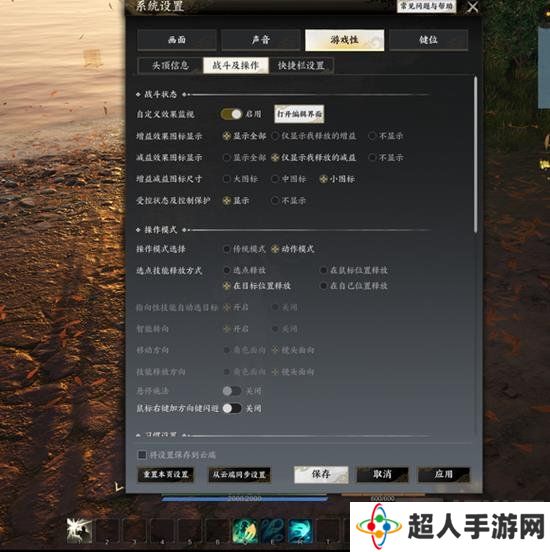Select the 在鼠标位置释放 option
Screen dimensions: 550x552
[354, 270]
